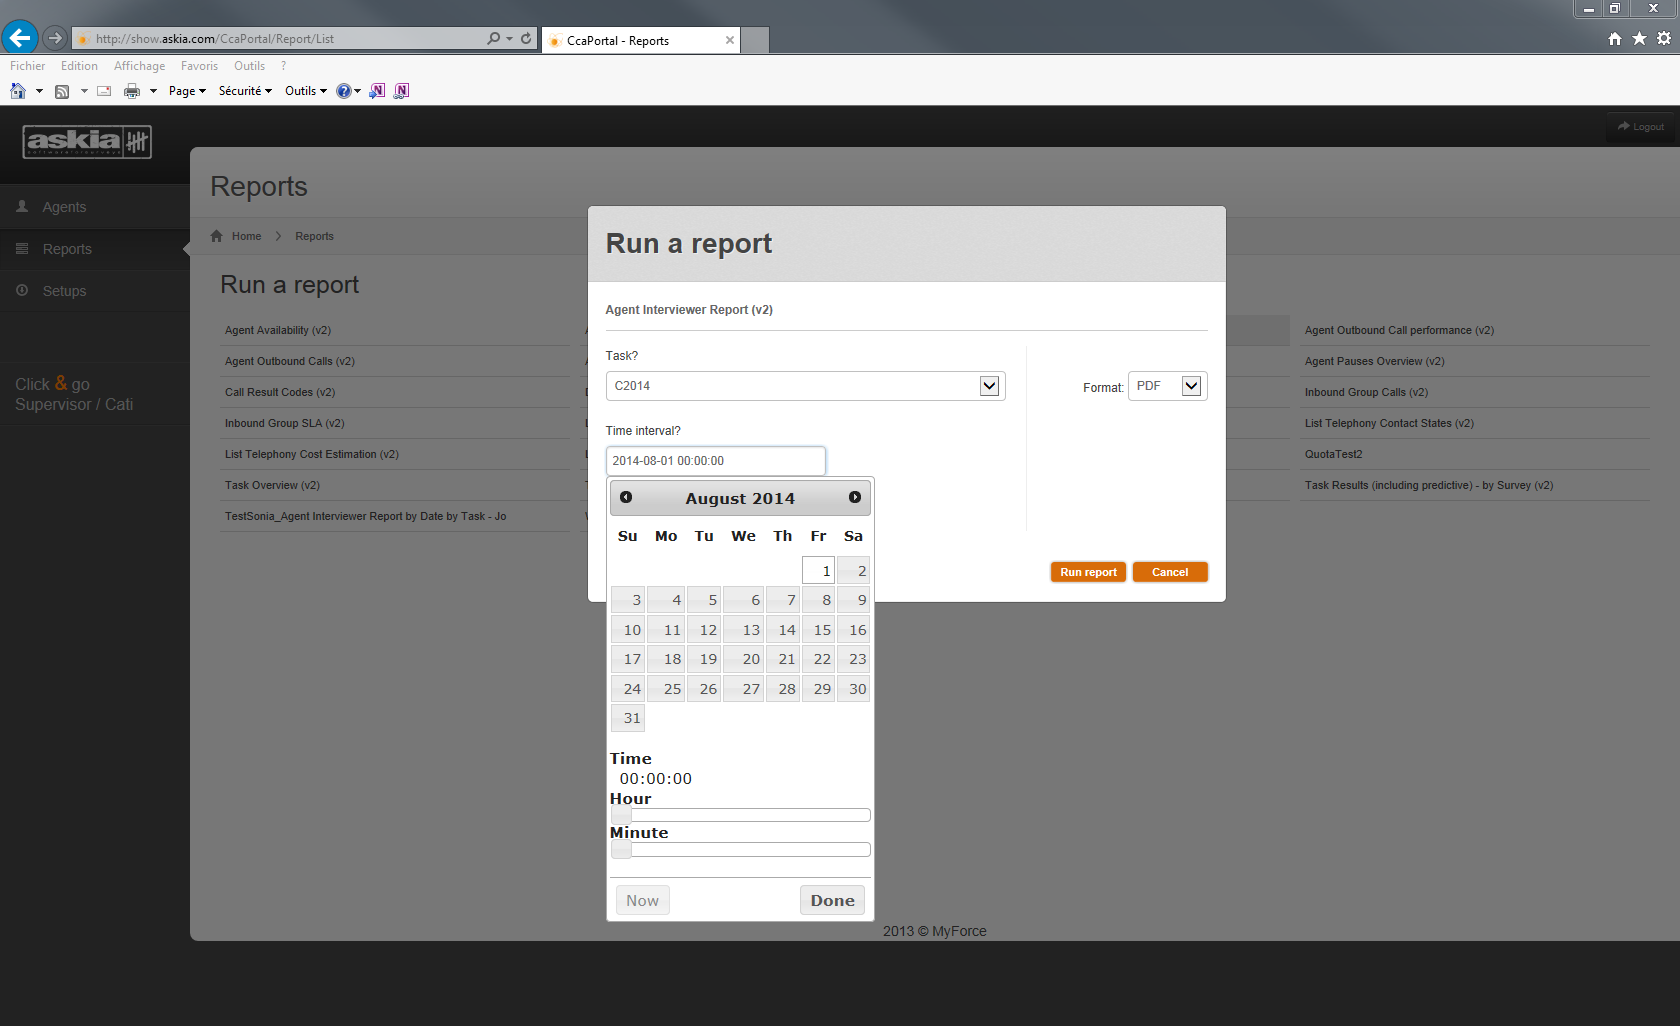Expand the Task dropdown showing C2014
This screenshot has width=1680, height=1026.
pos(989,386)
